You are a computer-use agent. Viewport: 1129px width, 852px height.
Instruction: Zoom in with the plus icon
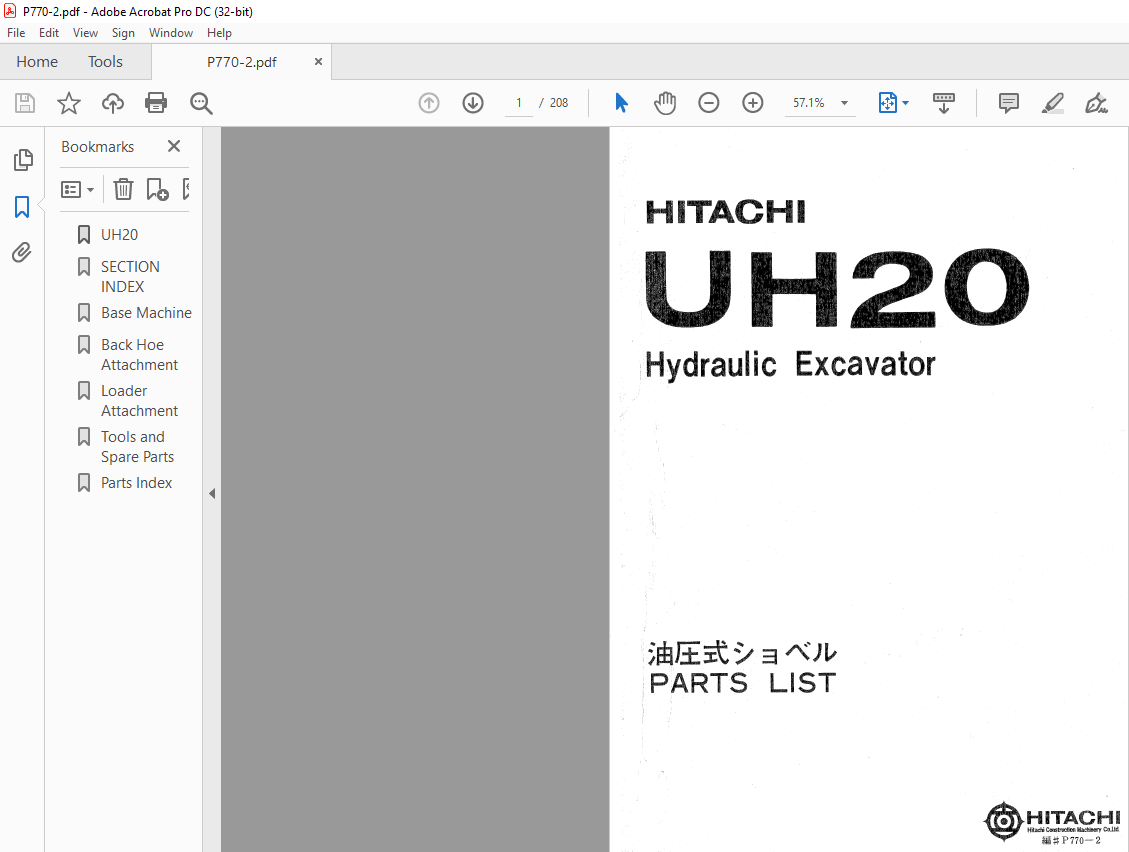click(x=752, y=103)
